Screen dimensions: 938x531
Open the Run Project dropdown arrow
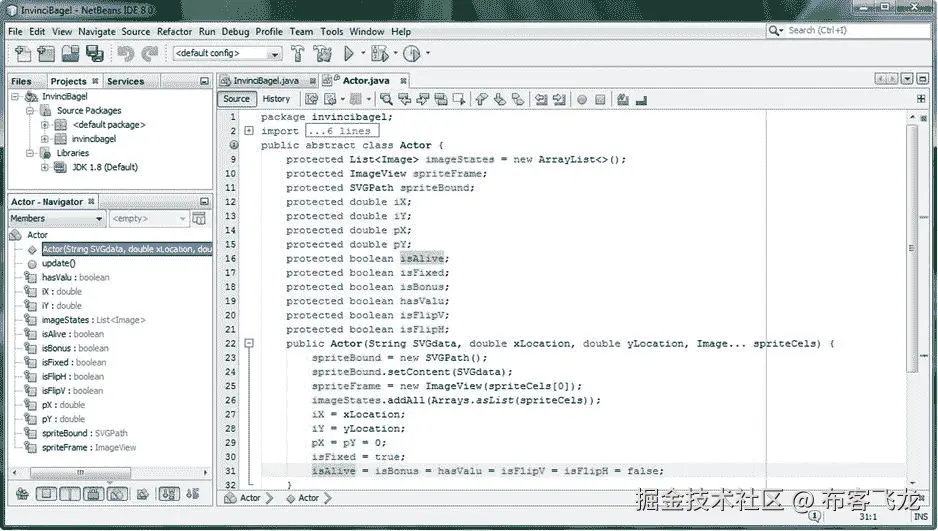363,53
